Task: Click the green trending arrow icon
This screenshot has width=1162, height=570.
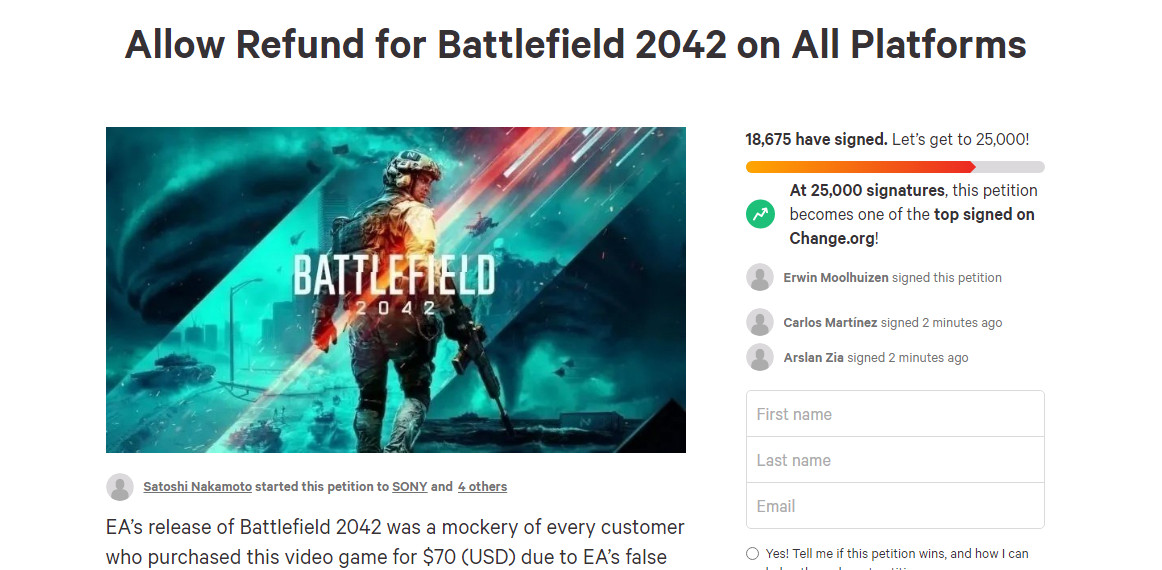Action: 760,213
